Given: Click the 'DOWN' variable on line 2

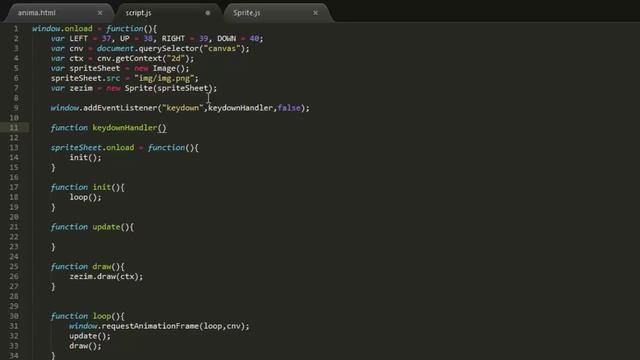Looking at the screenshot, I should coord(227,38).
